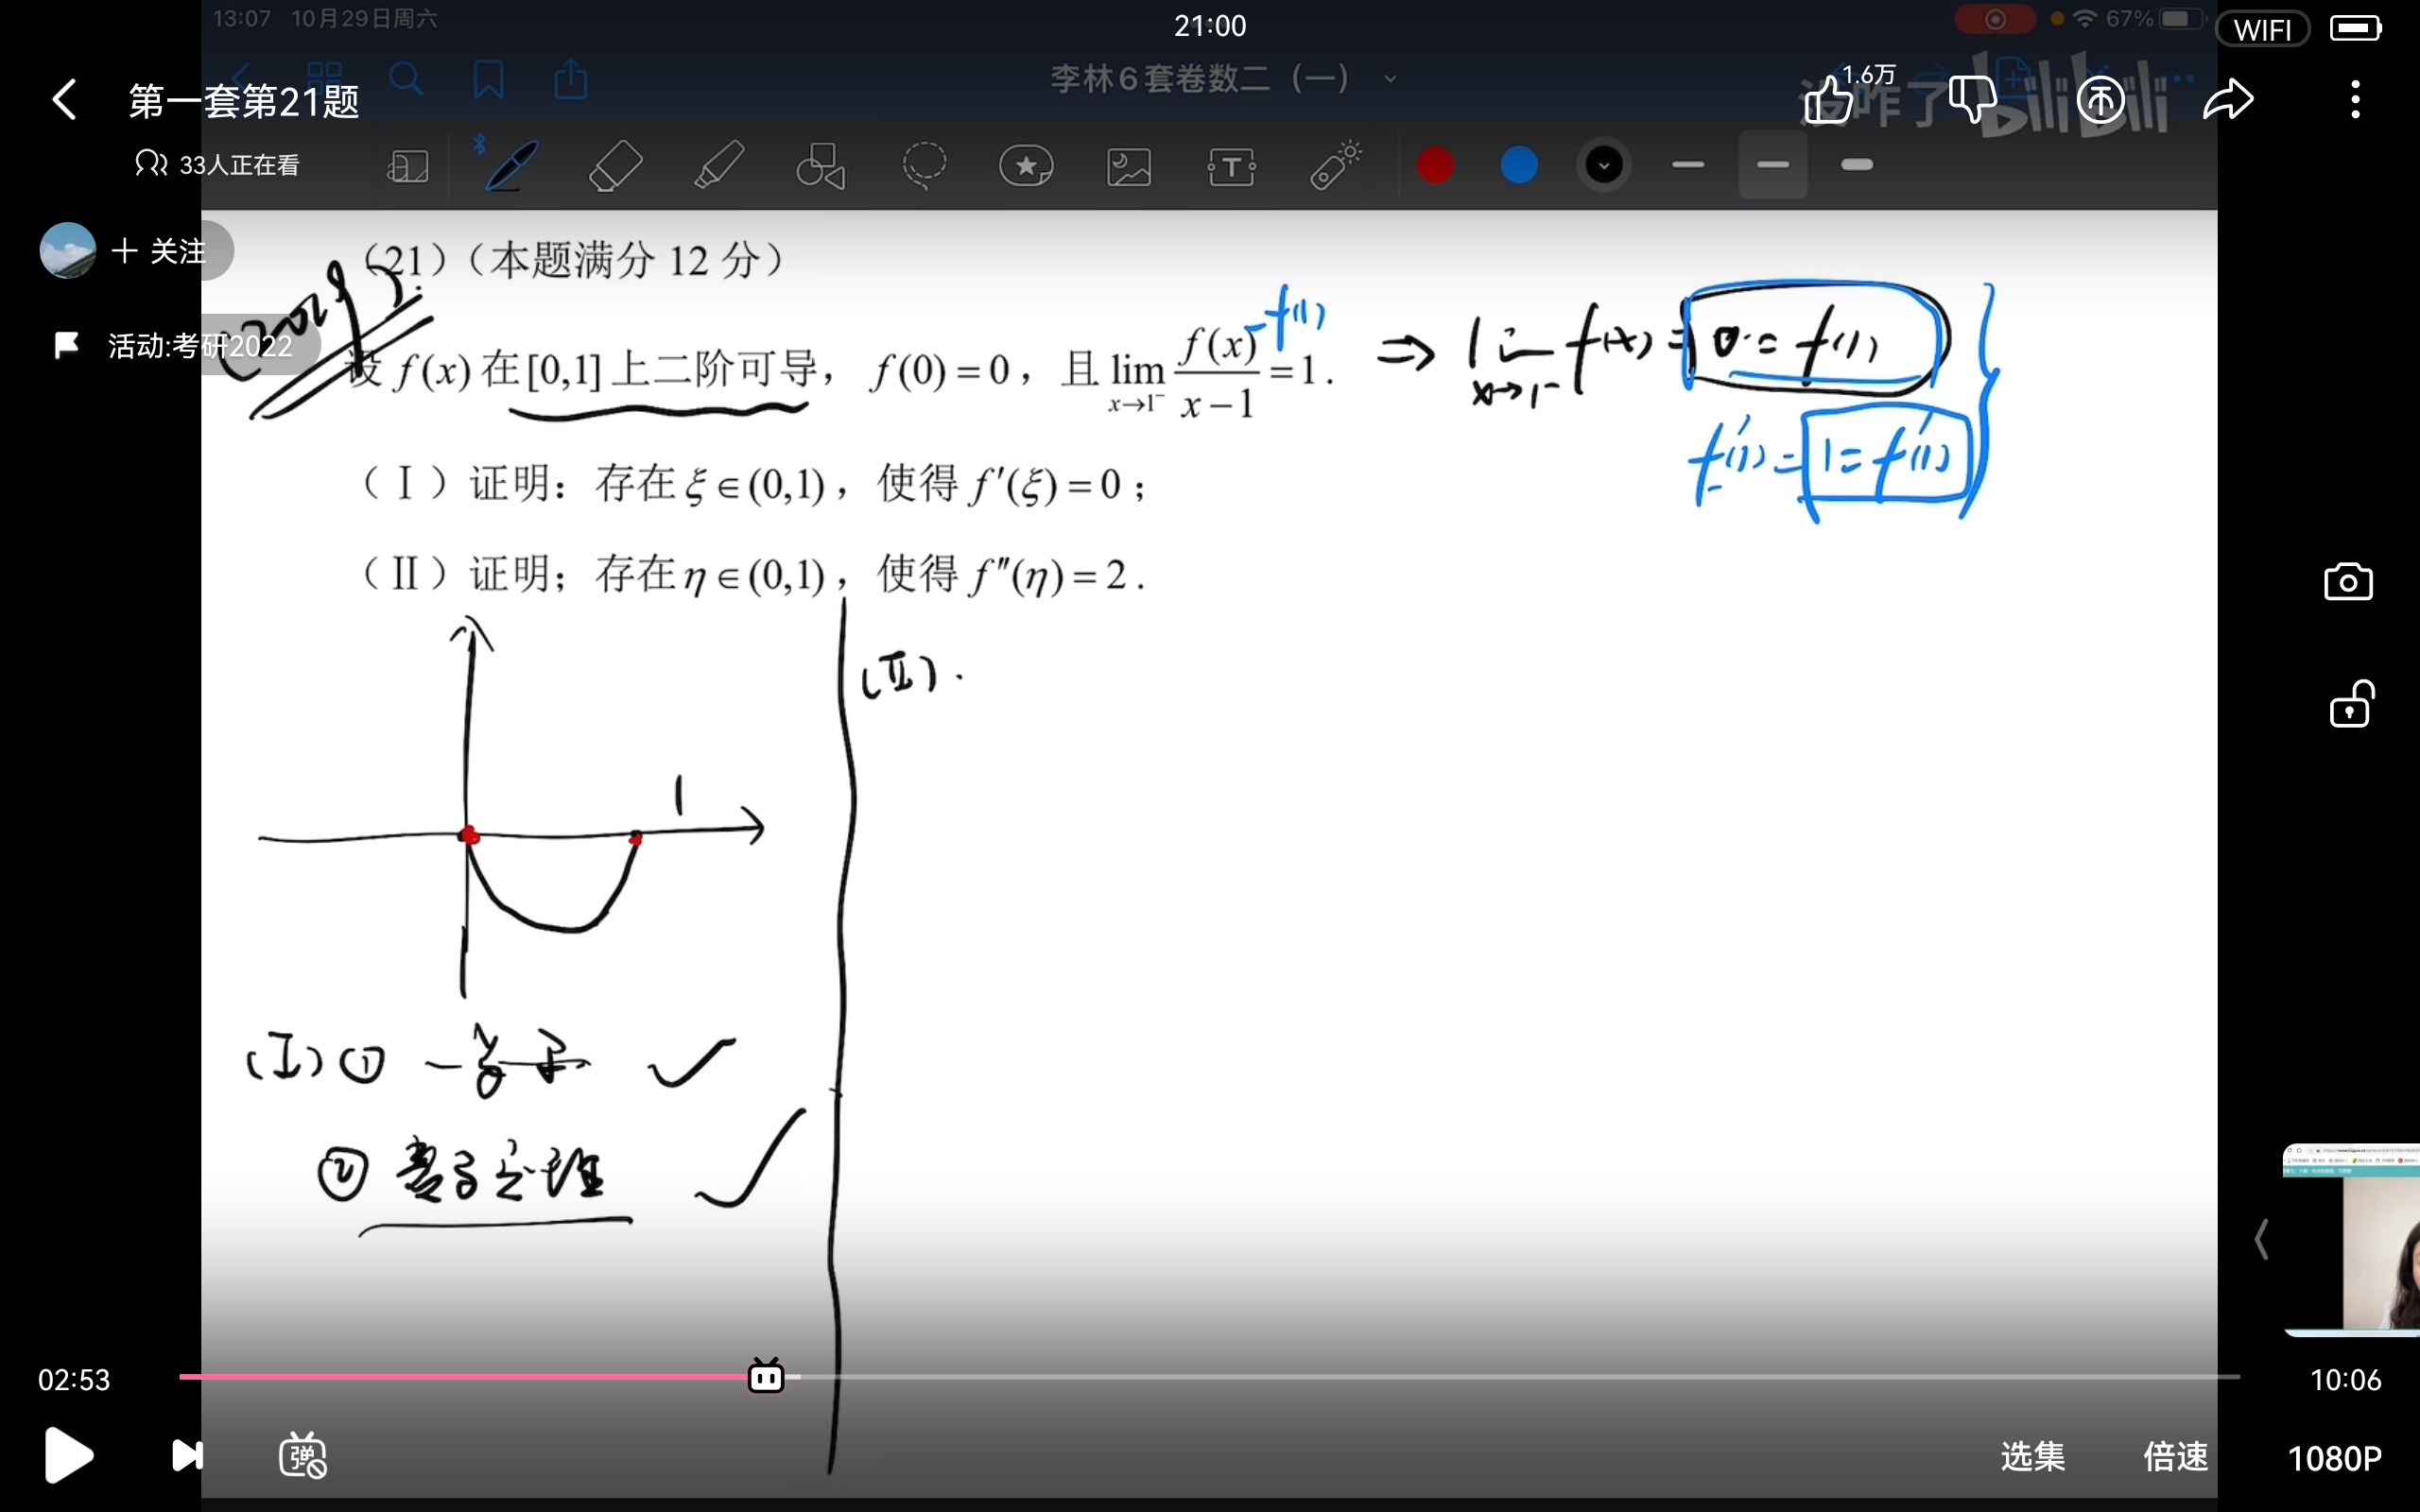The image size is (2420, 1512).
Task: Open the 1080P quality selector
Action: (2334, 1458)
